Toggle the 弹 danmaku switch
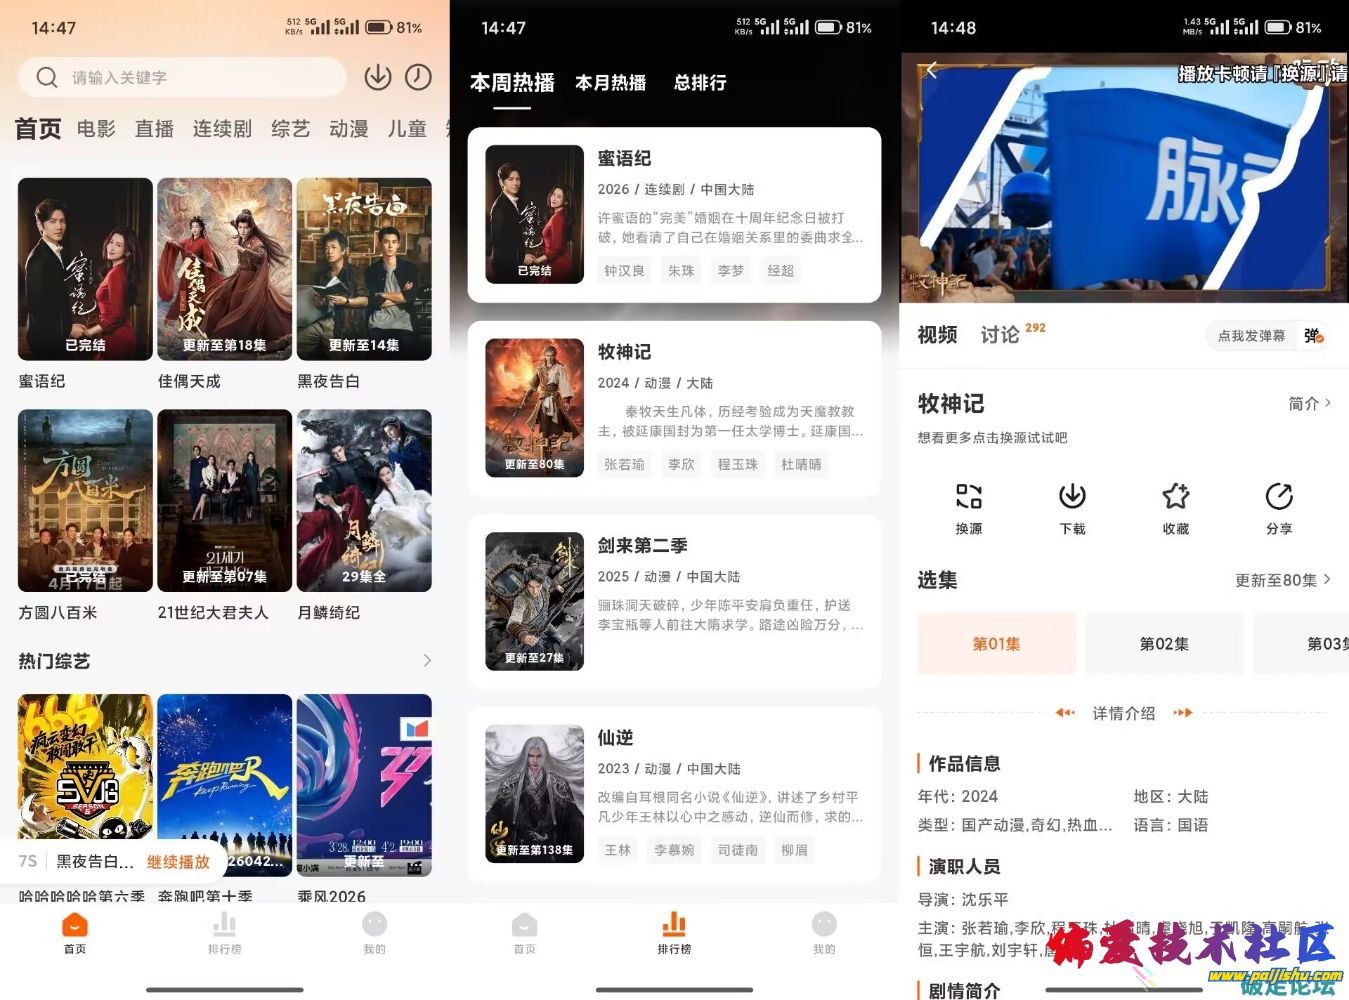 coord(1314,336)
